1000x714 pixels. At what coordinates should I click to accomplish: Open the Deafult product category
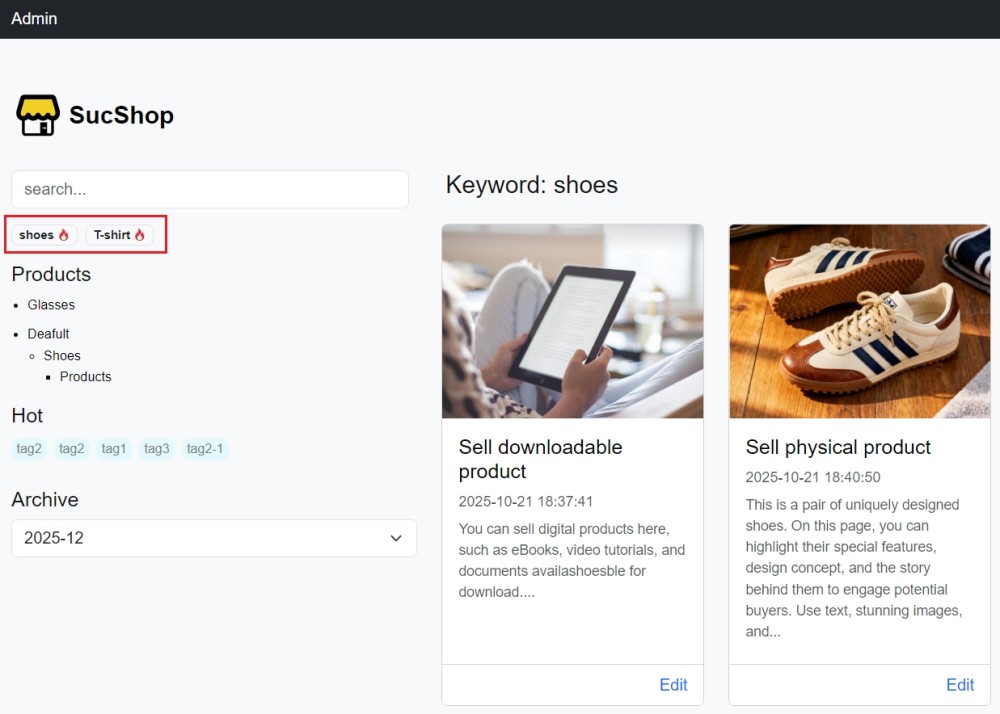click(48, 334)
